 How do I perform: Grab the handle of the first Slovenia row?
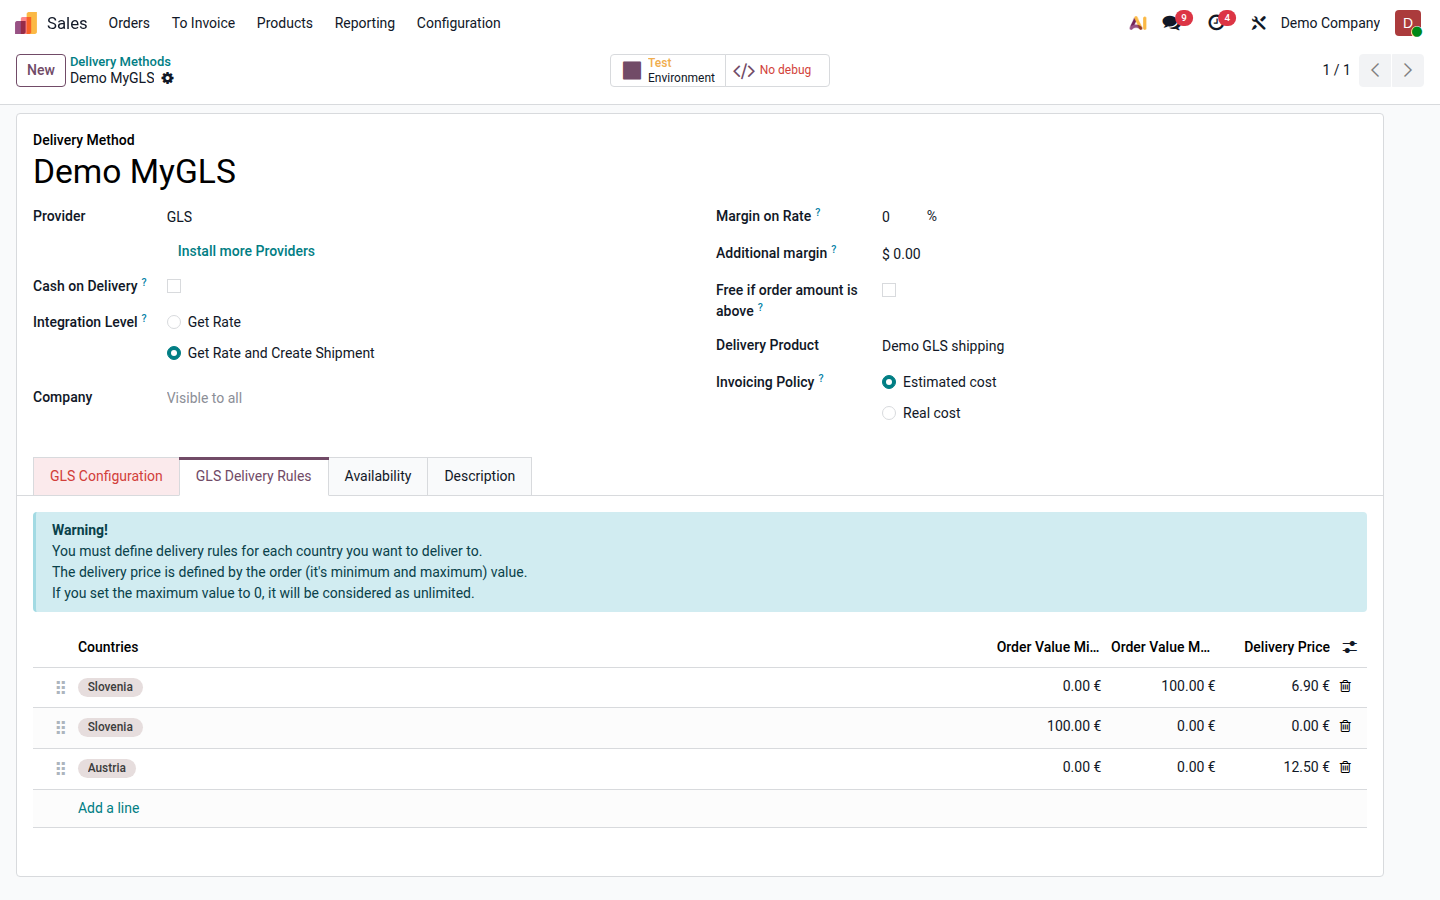pyautogui.click(x=61, y=687)
